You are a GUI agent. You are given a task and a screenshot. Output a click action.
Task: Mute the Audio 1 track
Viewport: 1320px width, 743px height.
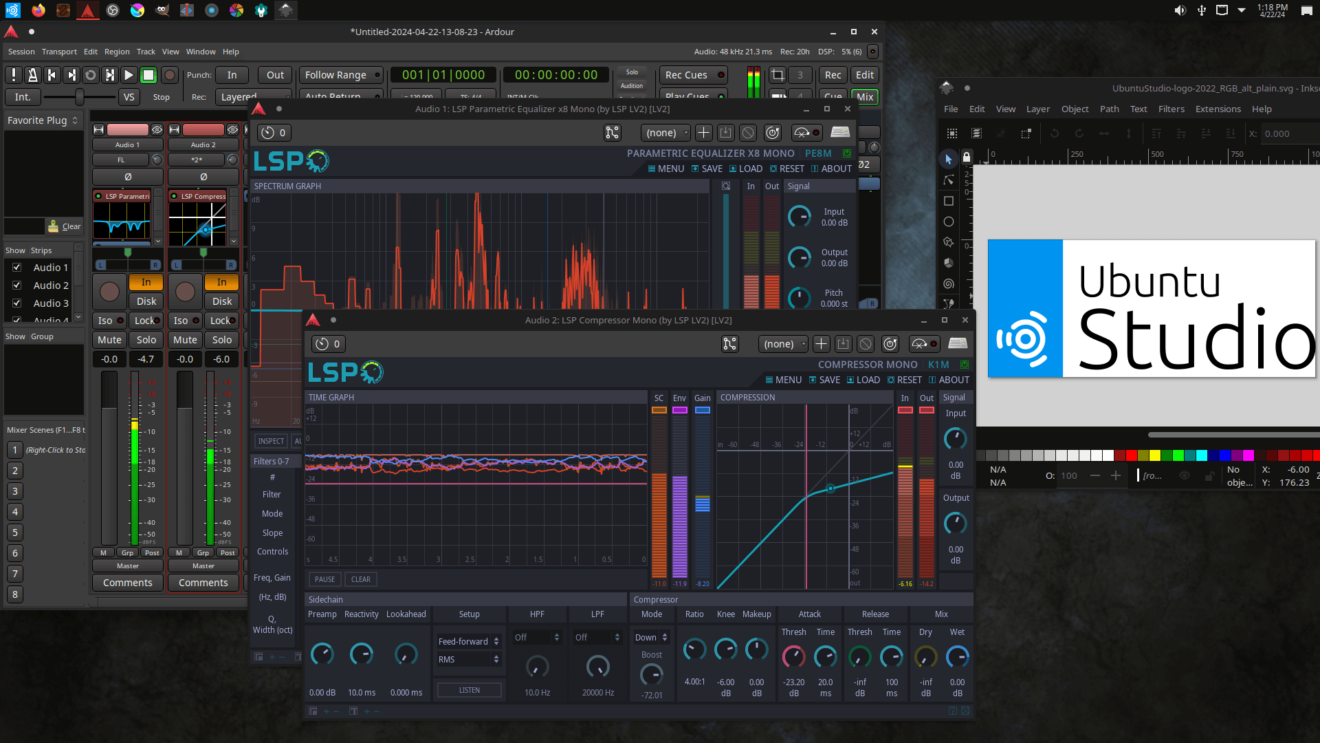(x=109, y=339)
